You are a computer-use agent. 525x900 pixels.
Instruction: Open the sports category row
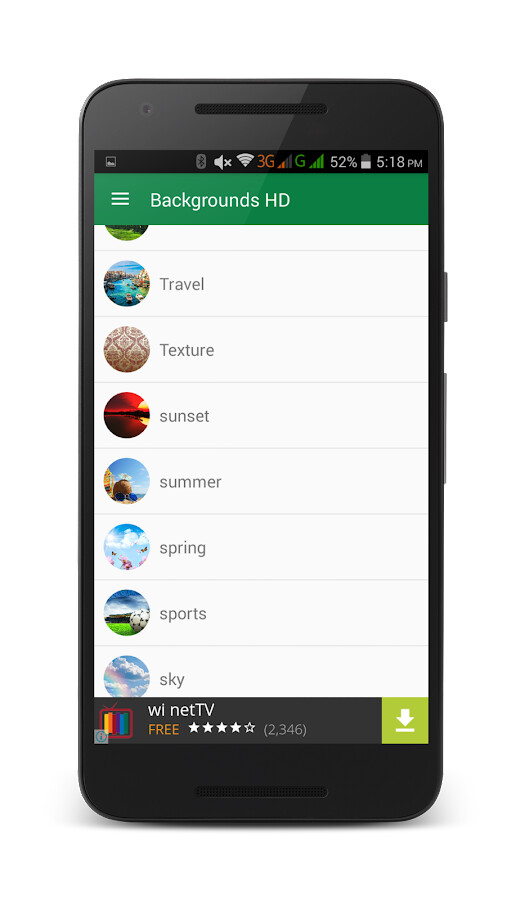click(261, 613)
